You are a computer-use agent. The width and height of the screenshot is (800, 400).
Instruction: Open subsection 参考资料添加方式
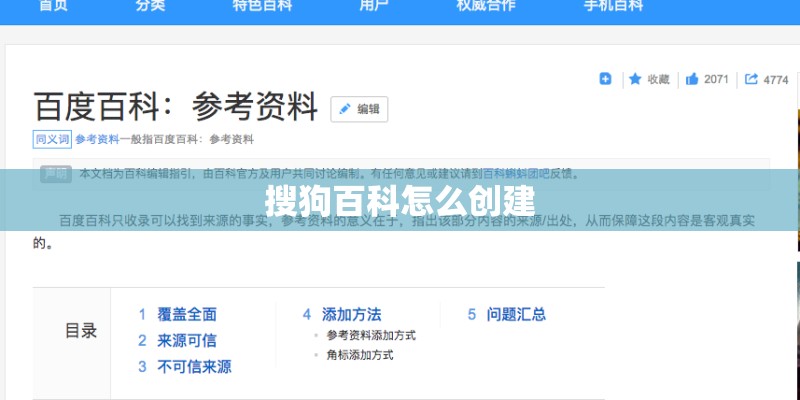point(371,336)
